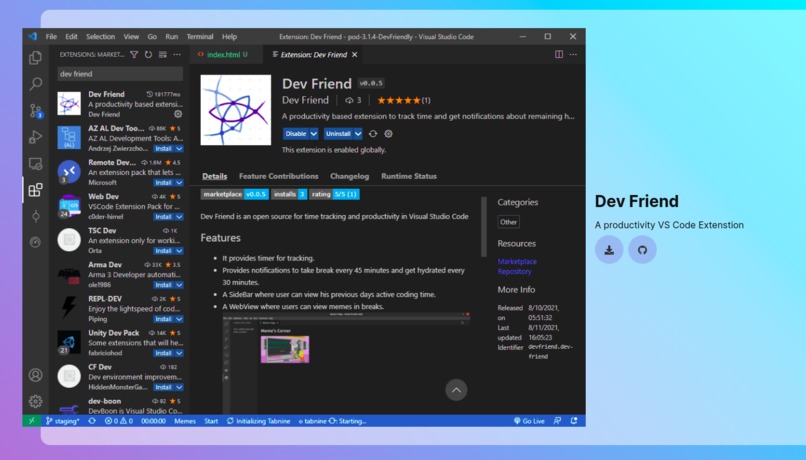
Task: Open editor more actions ellipsis
Action: tap(573, 54)
